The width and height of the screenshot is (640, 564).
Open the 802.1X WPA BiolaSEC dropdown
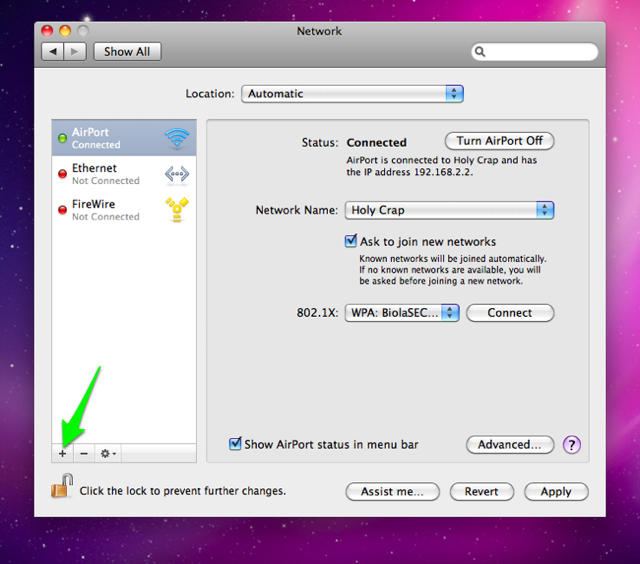coord(402,313)
